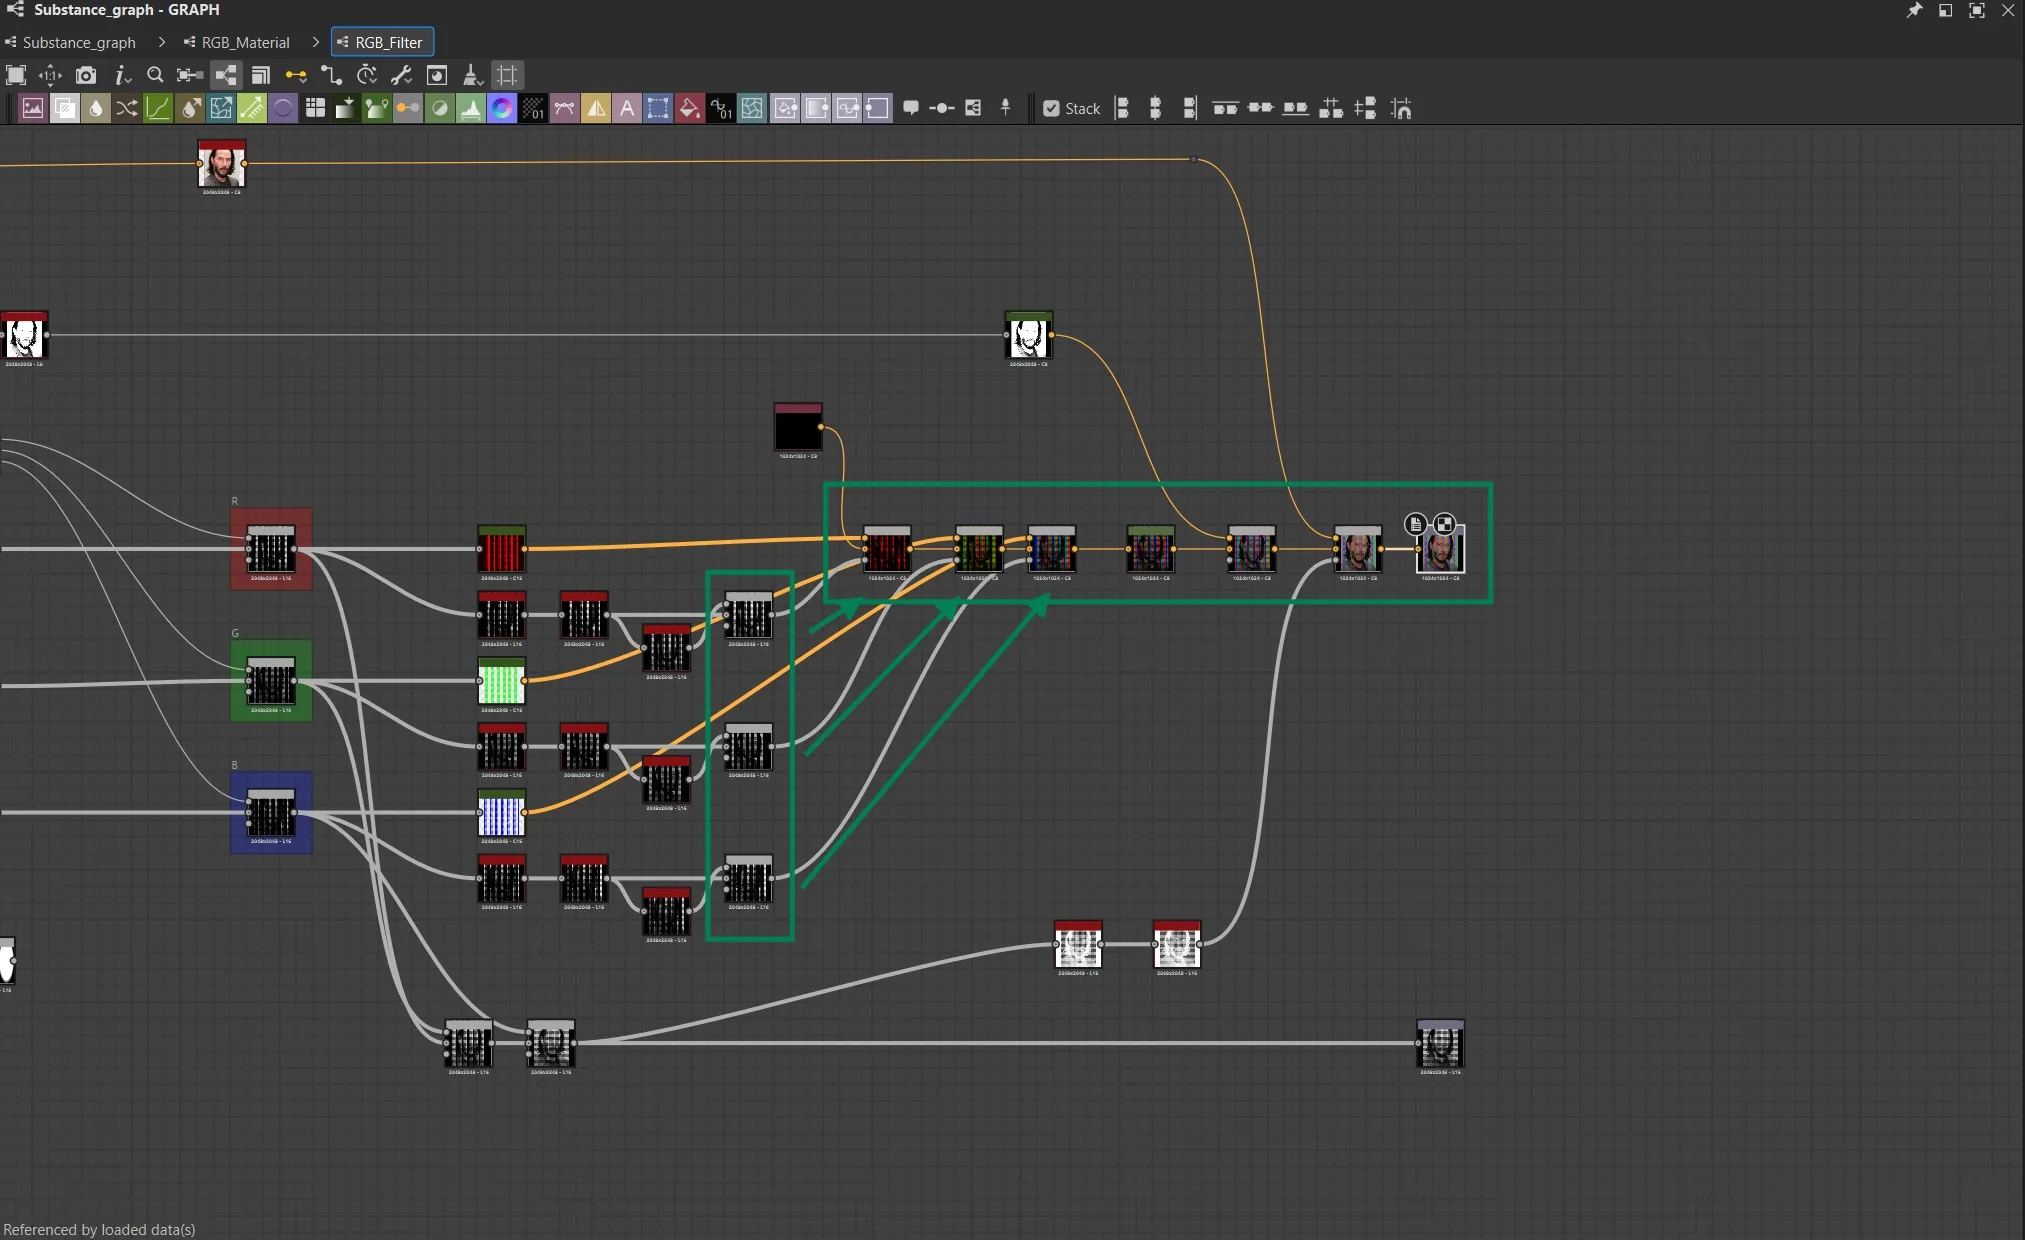Click the snap nodes to grid magnet icon
This screenshot has height=1240, width=2025.
pos(1401,108)
